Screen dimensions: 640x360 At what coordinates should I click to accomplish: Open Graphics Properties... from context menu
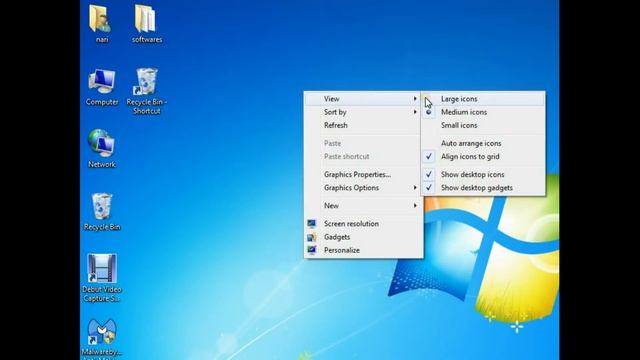[x=363, y=174]
